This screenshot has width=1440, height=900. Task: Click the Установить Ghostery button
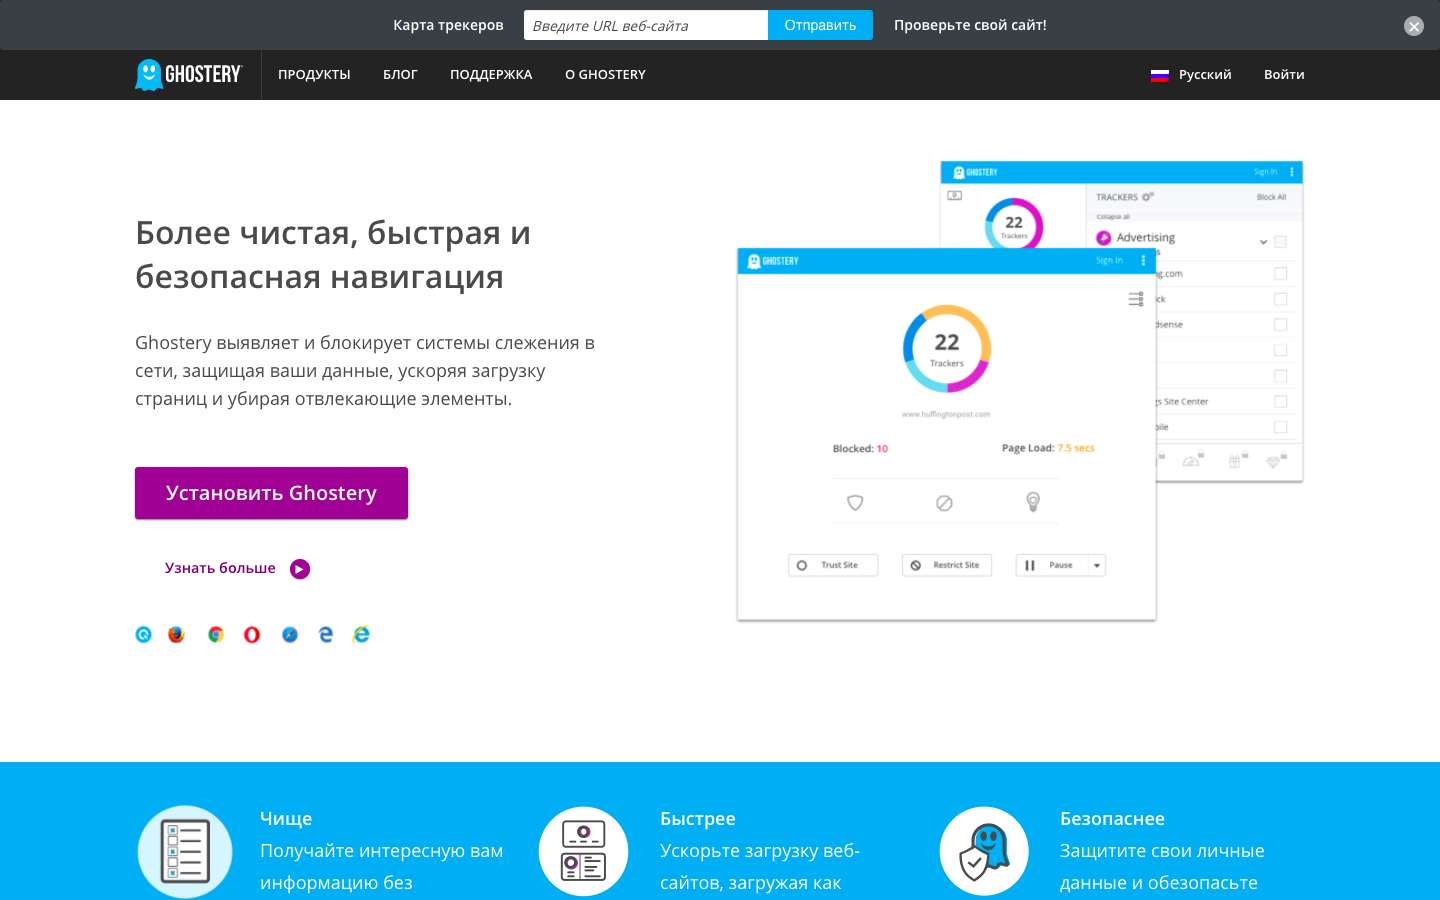click(x=271, y=493)
